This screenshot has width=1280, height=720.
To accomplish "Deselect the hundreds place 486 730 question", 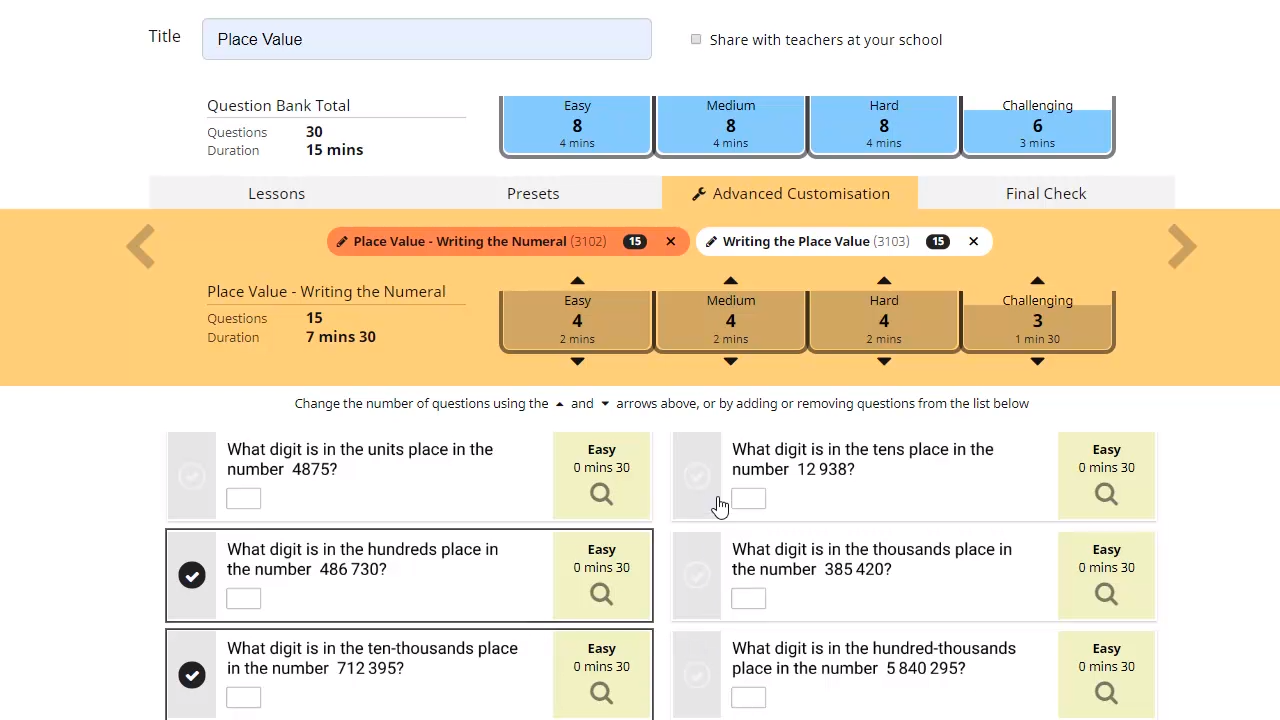I will [x=192, y=575].
